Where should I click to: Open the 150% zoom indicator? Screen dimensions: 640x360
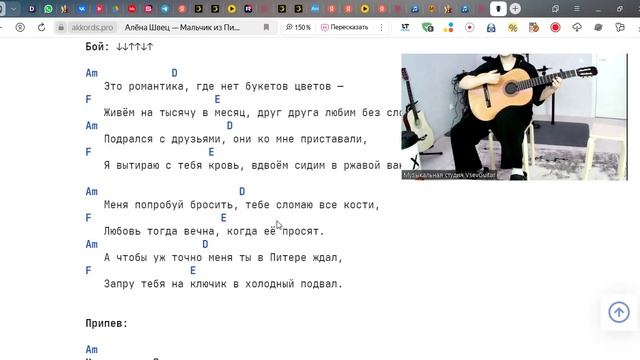[x=298, y=27]
